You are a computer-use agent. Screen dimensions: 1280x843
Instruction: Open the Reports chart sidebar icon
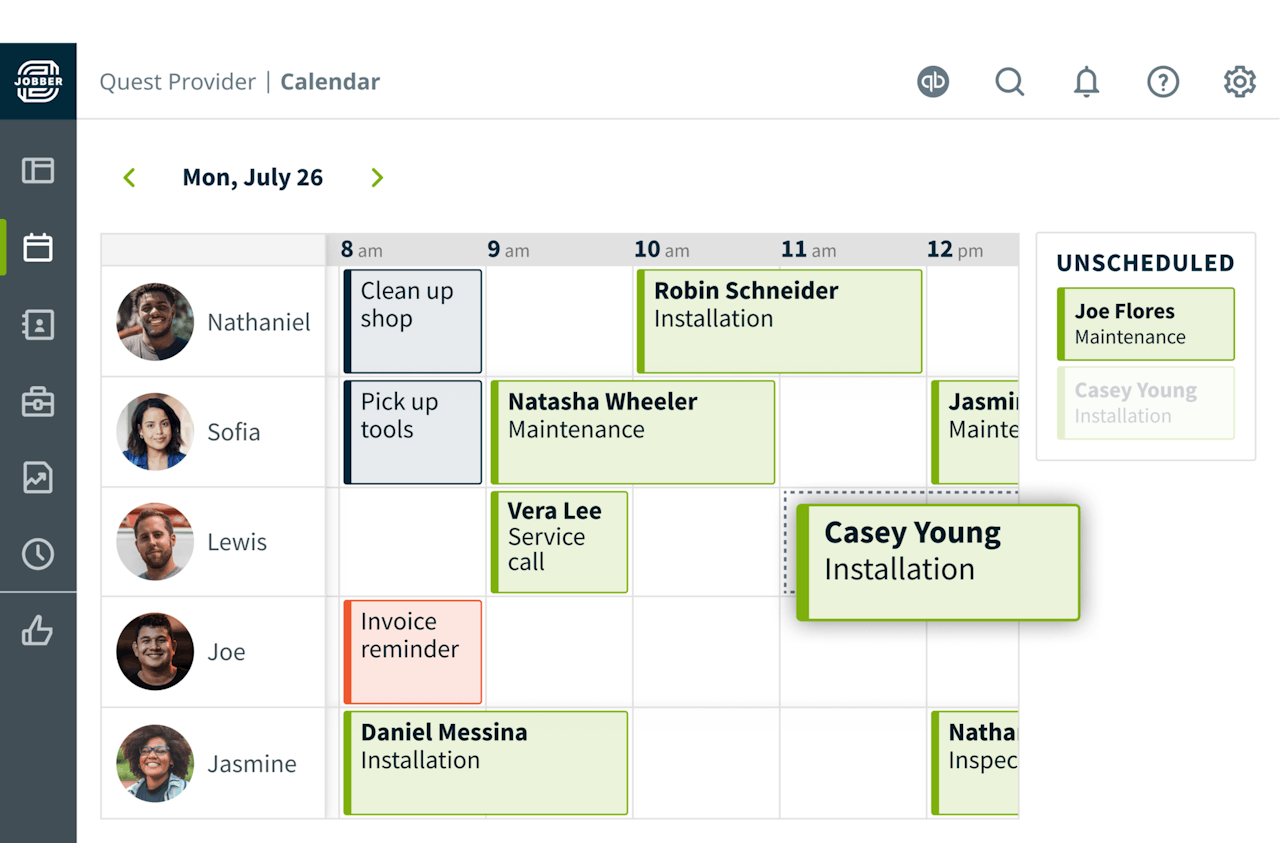coord(38,478)
